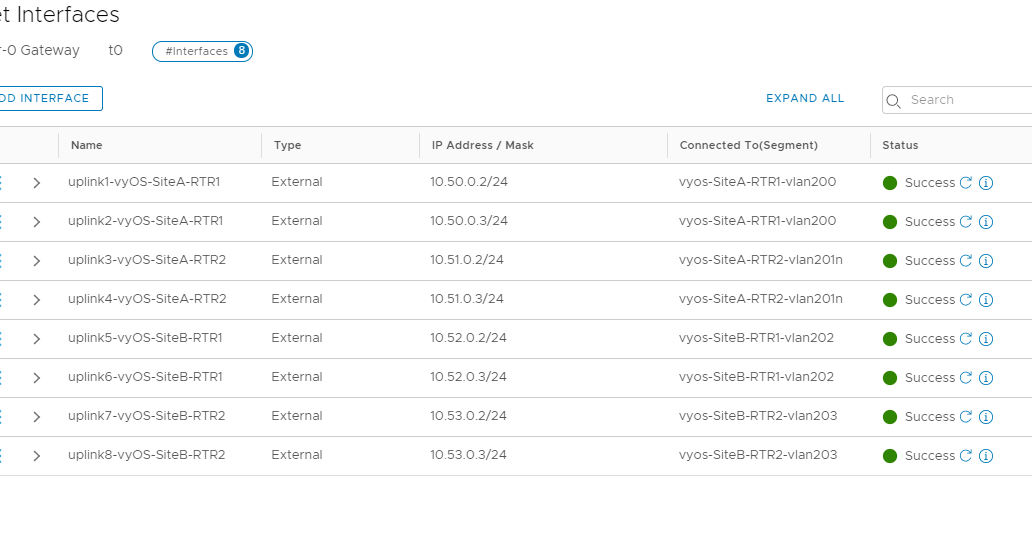The height and width of the screenshot is (542, 1032).
Task: Expand the uplink1-vyOS-SiteA-RTR1 row
Action: click(37, 183)
